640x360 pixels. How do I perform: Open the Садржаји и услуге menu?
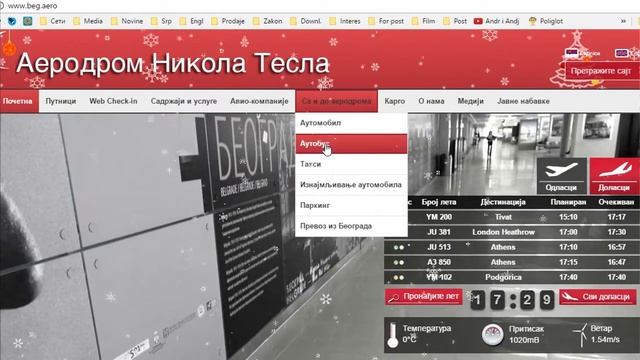pyautogui.click(x=184, y=101)
